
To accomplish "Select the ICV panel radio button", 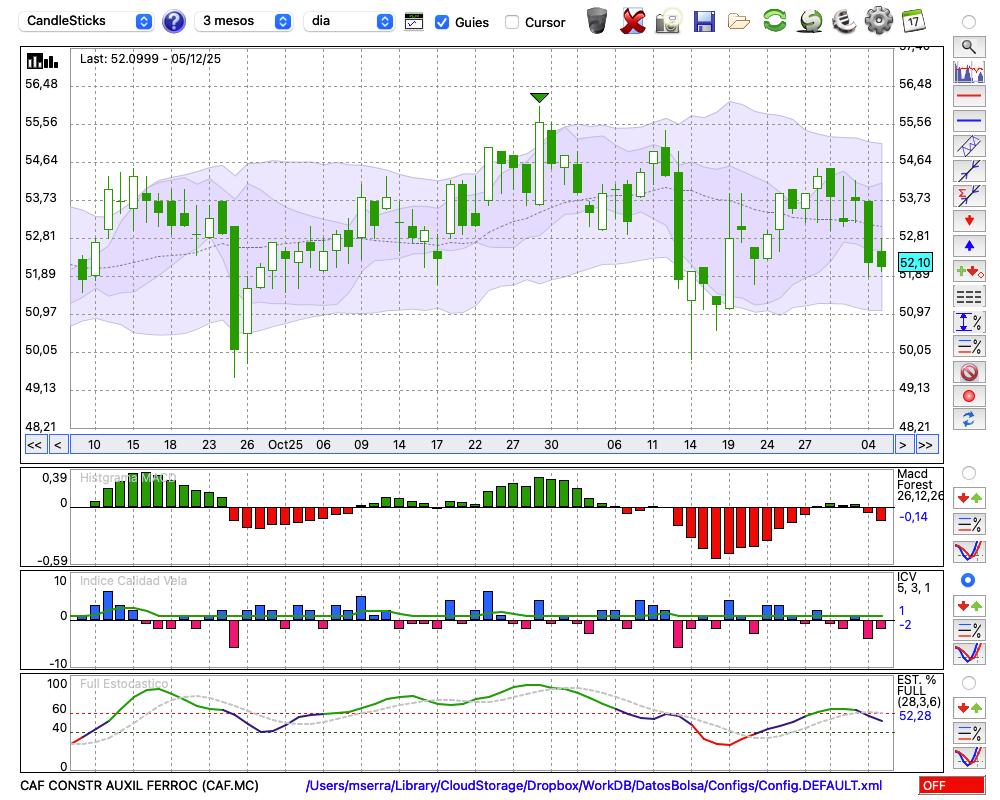I will coord(969,580).
